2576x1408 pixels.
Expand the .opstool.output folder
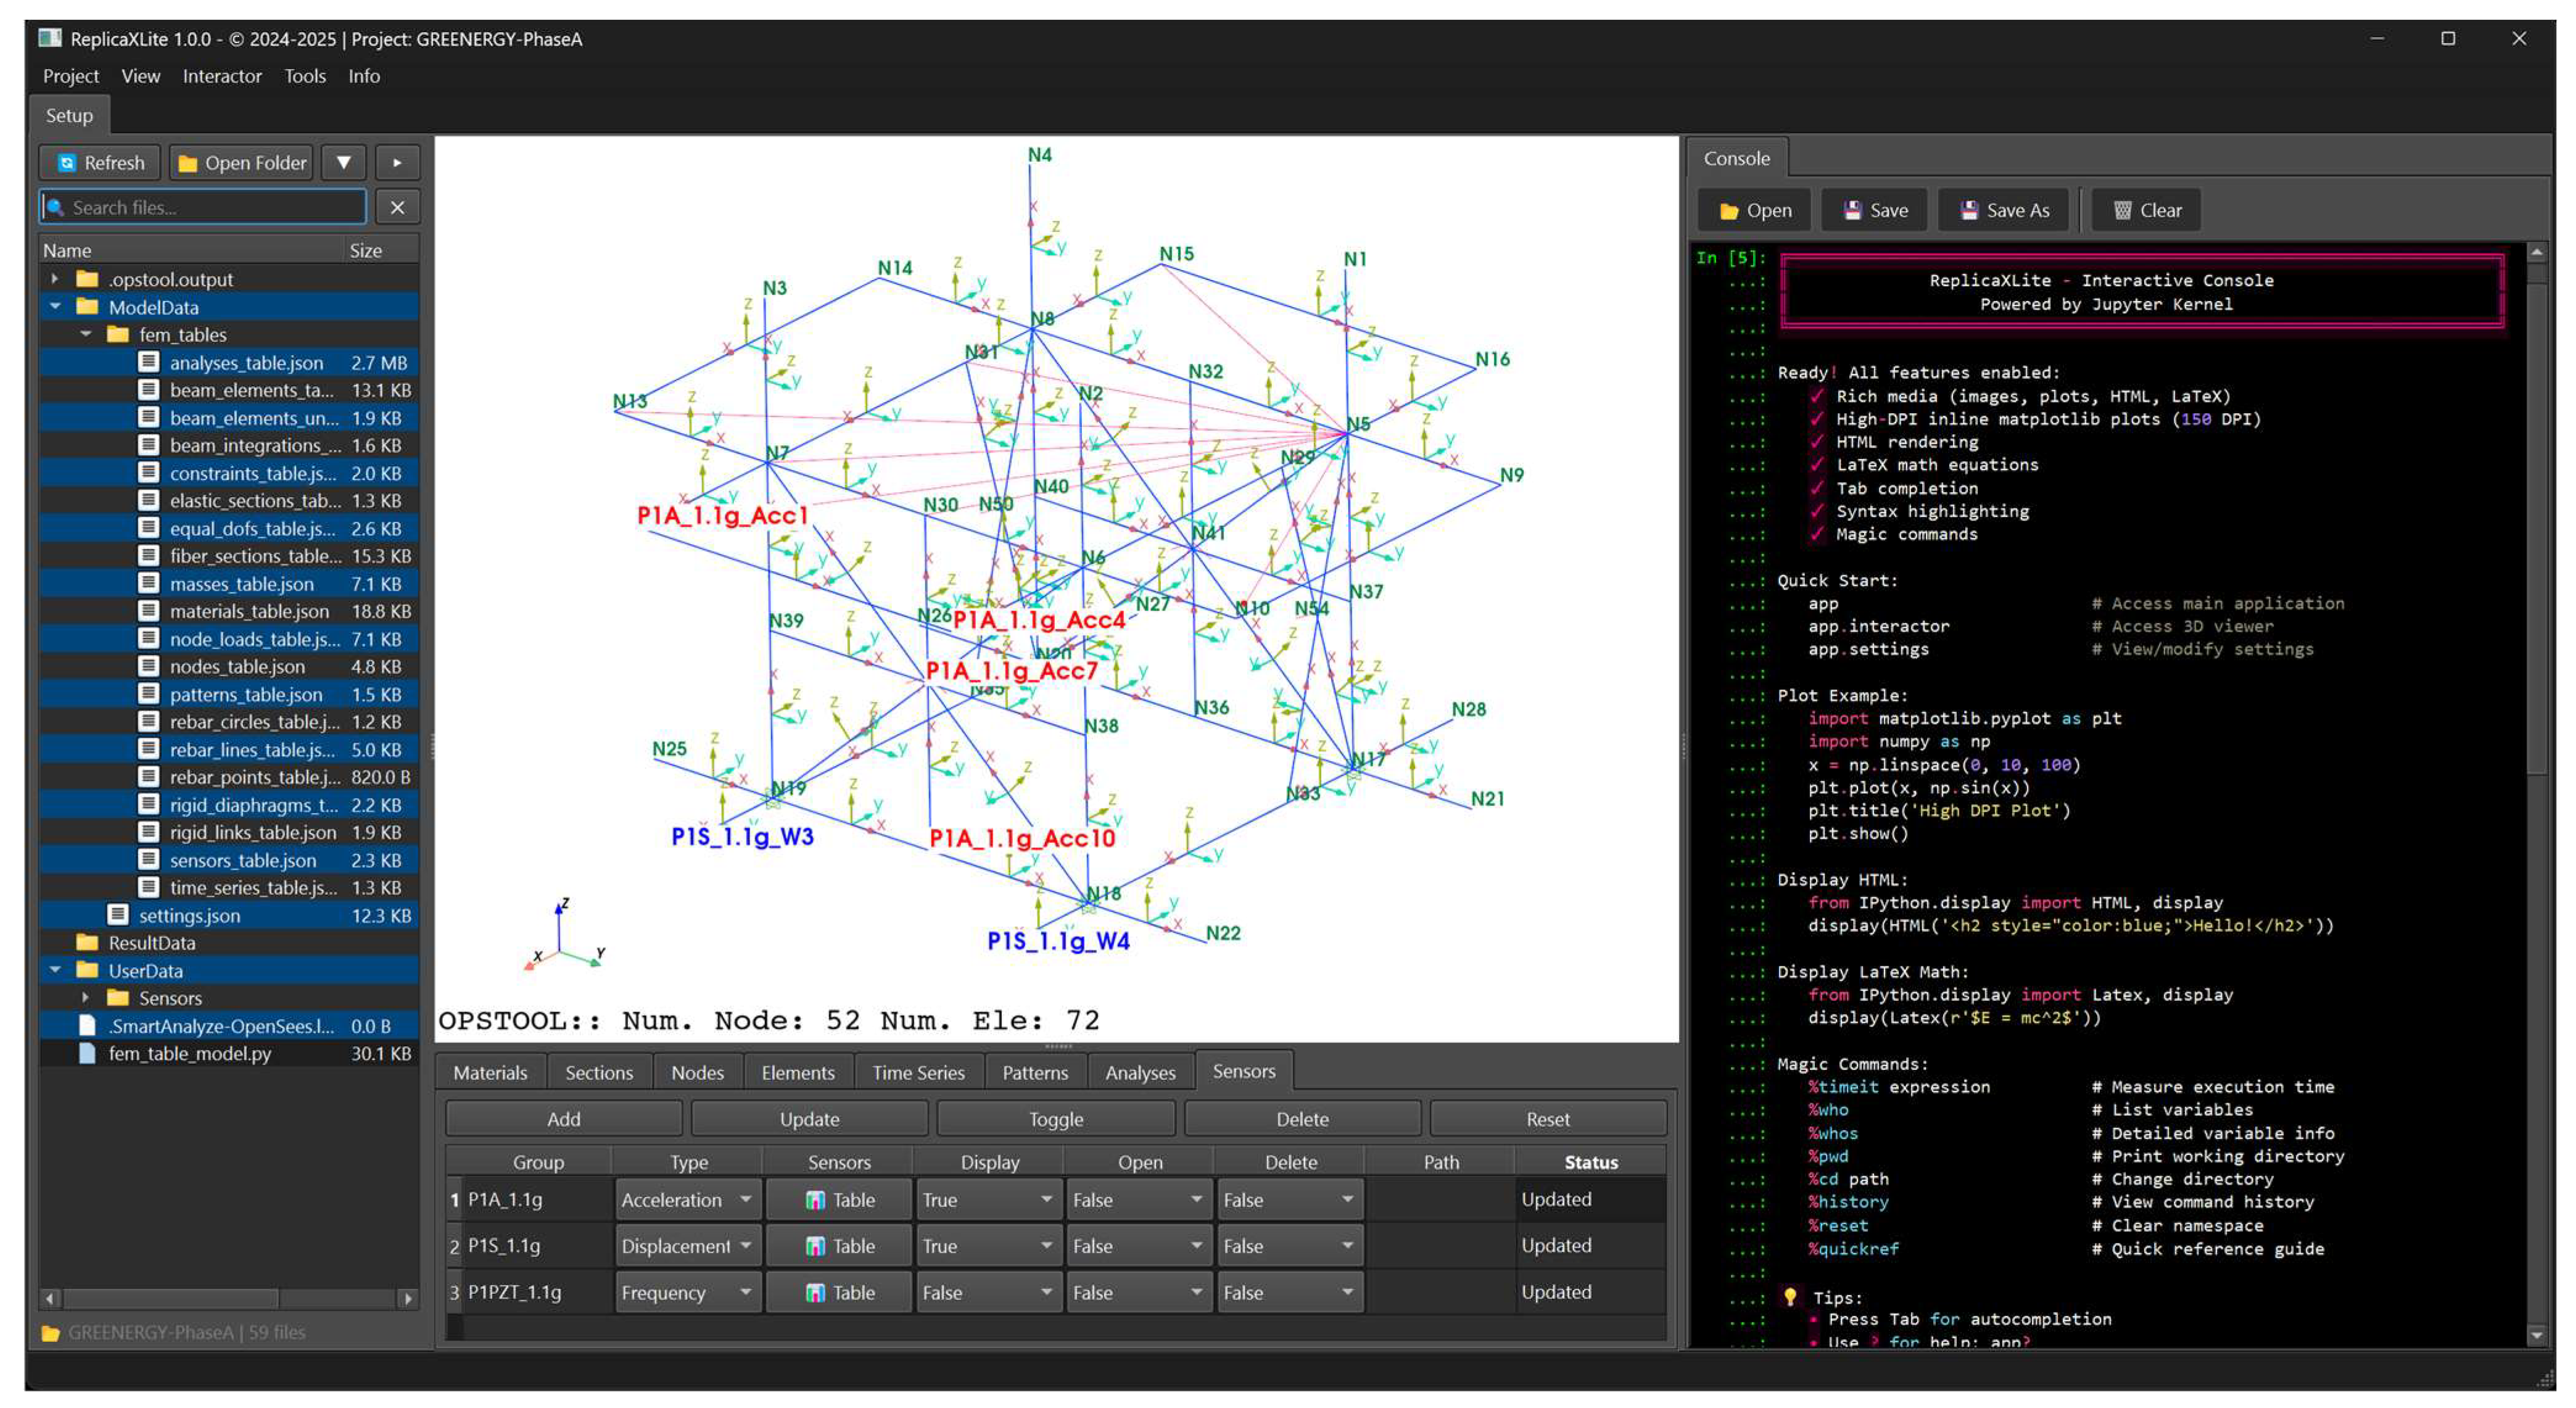pyautogui.click(x=55, y=279)
